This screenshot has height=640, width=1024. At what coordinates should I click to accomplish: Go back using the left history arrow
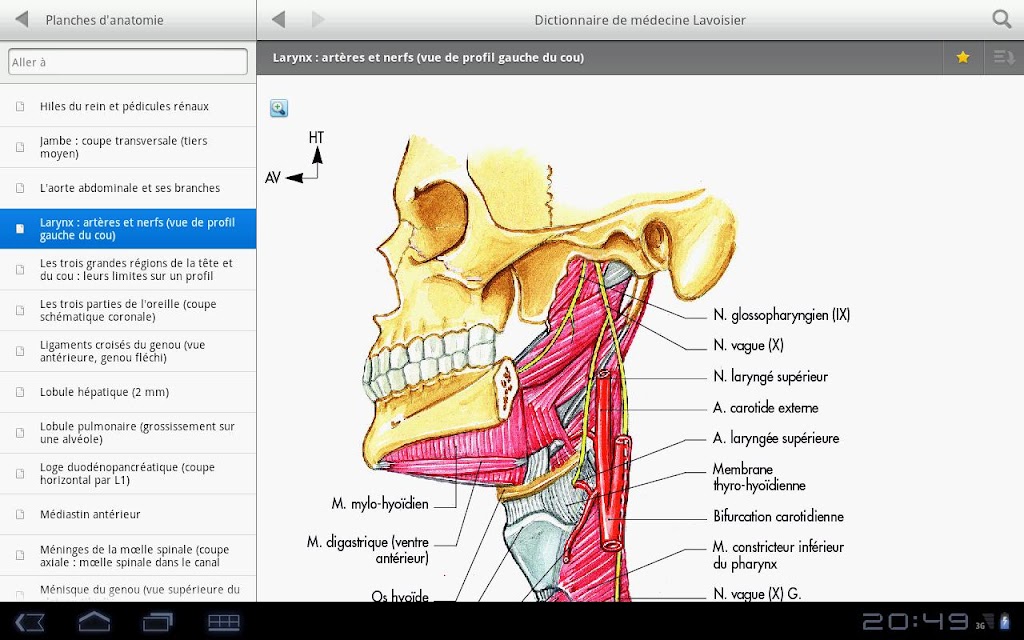(279, 20)
